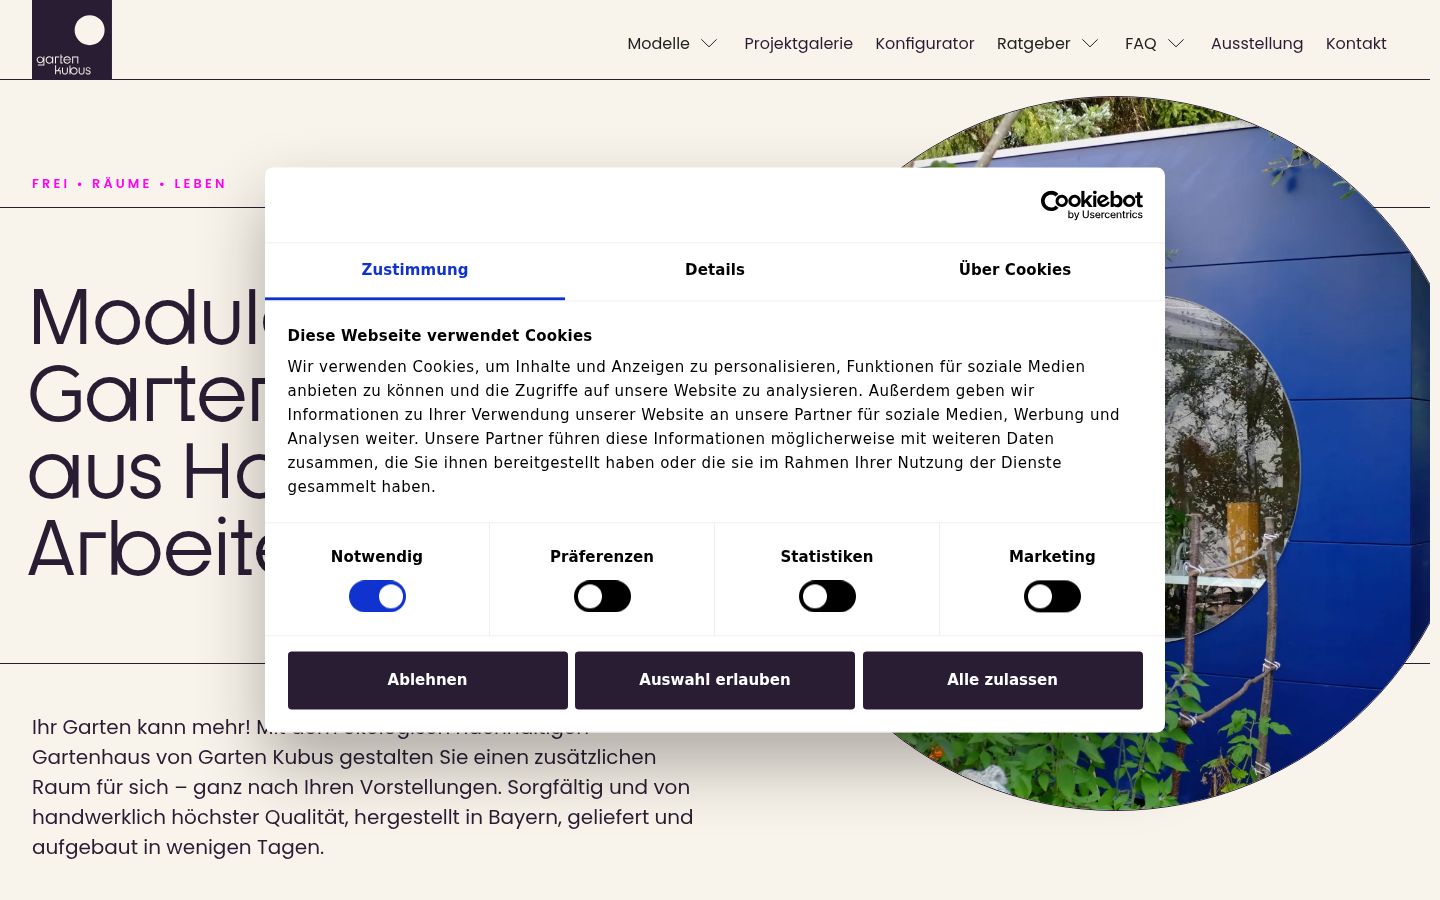The width and height of the screenshot is (1440, 900).
Task: Click the Ablehnen button
Action: click(x=427, y=680)
